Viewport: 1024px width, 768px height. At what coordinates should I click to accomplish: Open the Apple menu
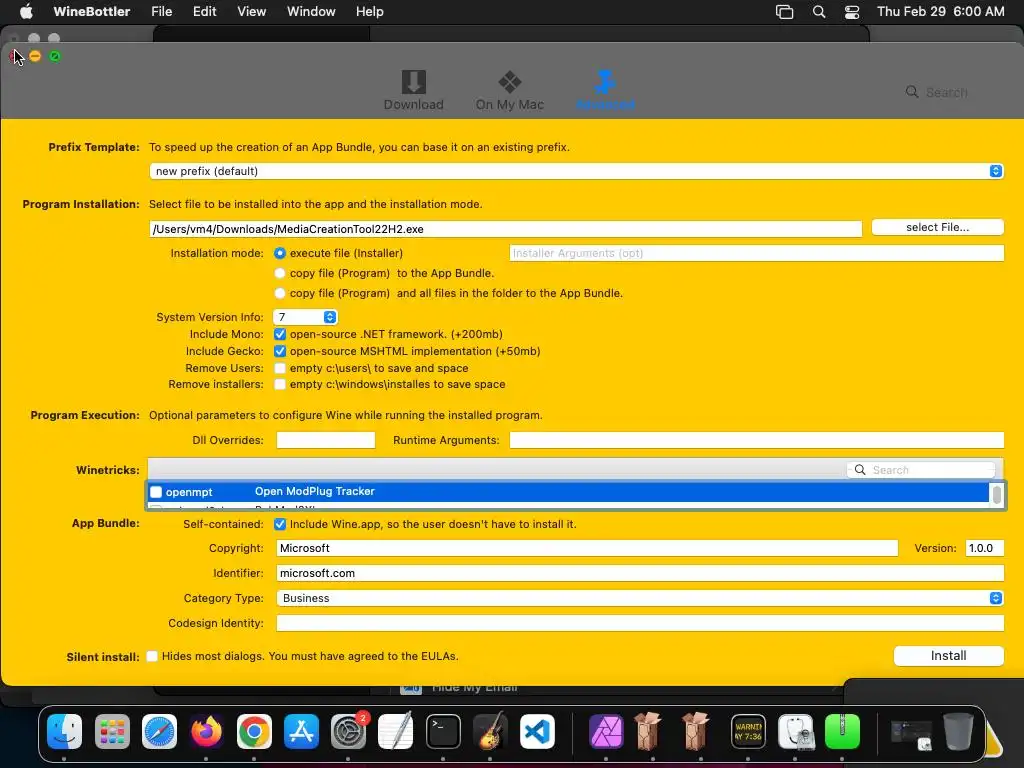tap(26, 11)
